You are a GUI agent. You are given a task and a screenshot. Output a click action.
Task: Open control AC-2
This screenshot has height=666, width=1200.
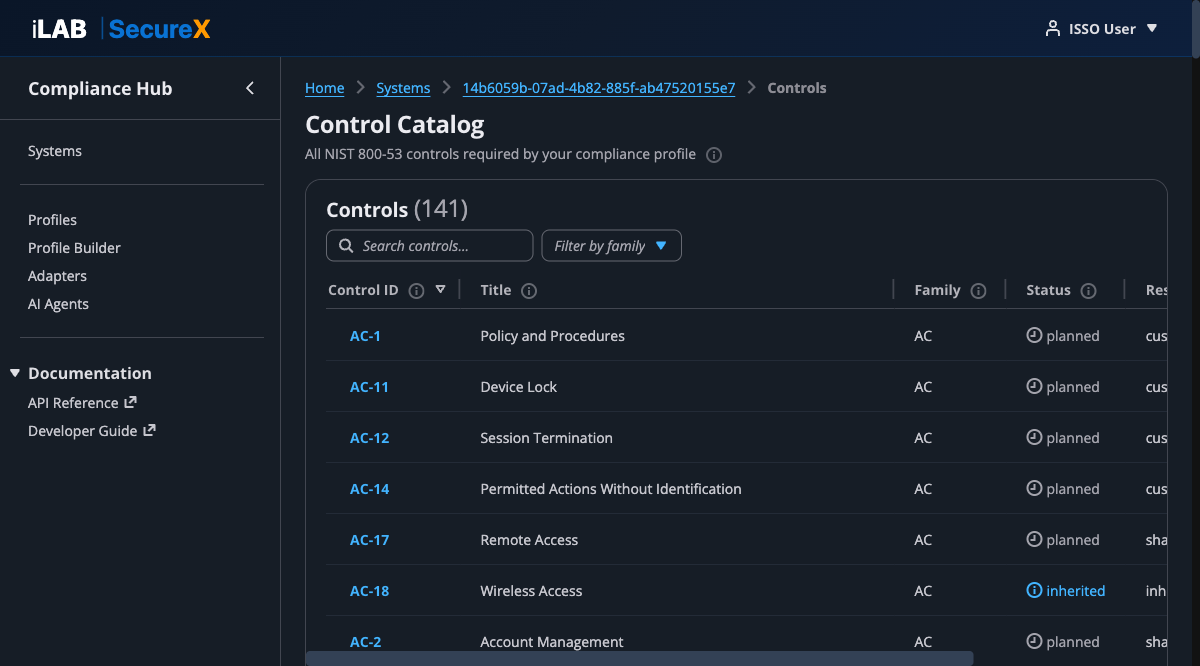pyautogui.click(x=365, y=642)
